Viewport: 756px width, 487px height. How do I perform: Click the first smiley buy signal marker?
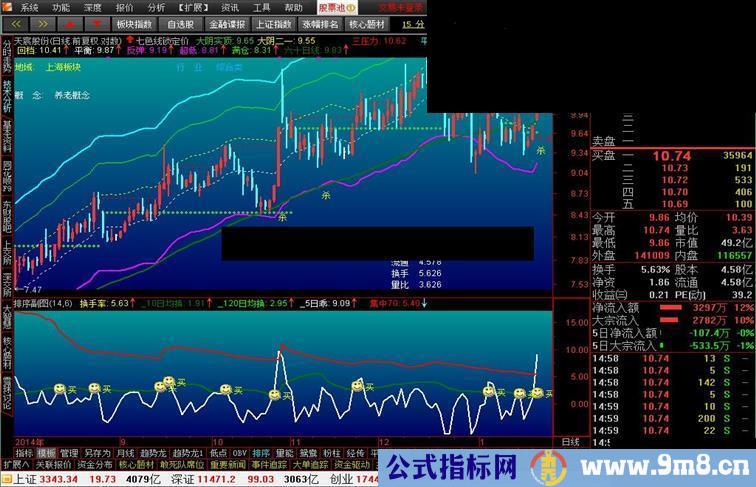click(x=59, y=387)
